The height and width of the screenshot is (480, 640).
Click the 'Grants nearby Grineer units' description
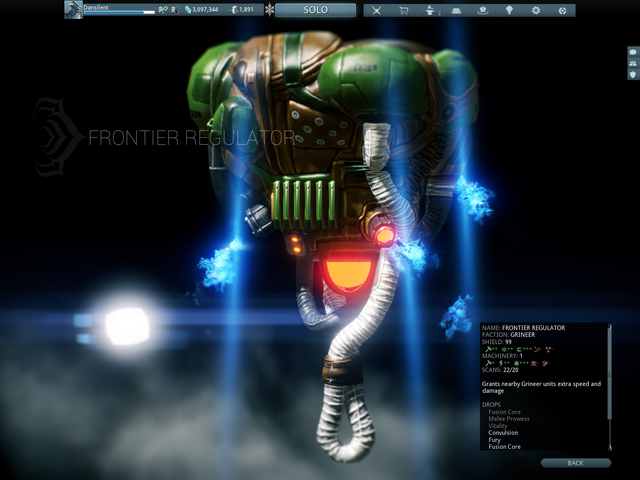pyautogui.click(x=541, y=387)
